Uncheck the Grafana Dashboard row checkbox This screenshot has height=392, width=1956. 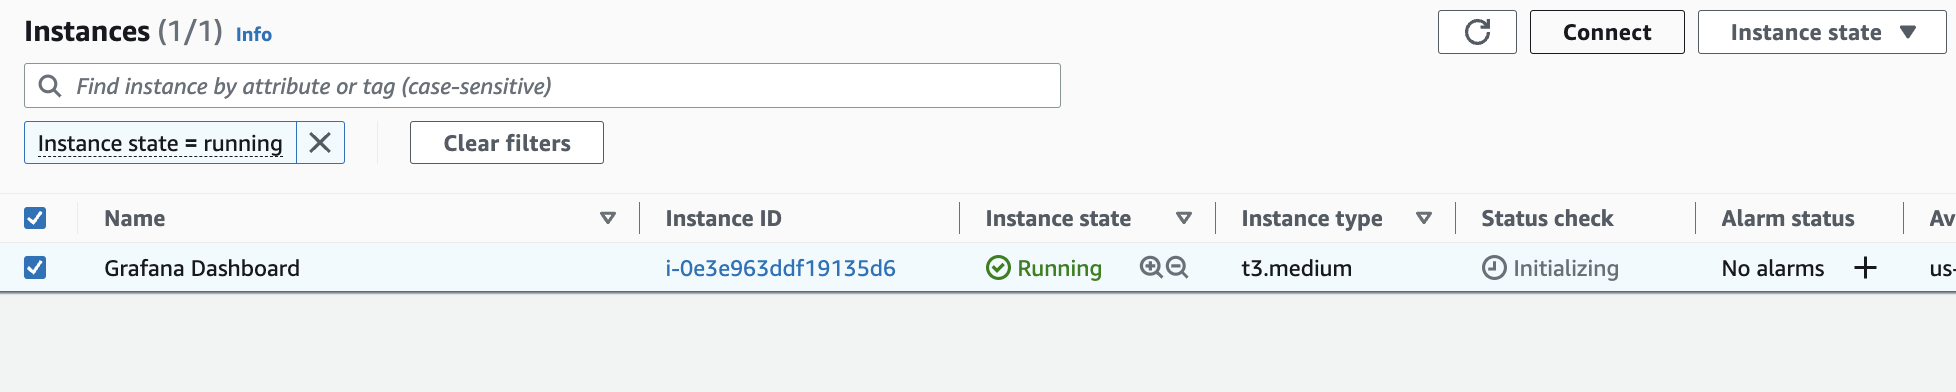coord(35,267)
